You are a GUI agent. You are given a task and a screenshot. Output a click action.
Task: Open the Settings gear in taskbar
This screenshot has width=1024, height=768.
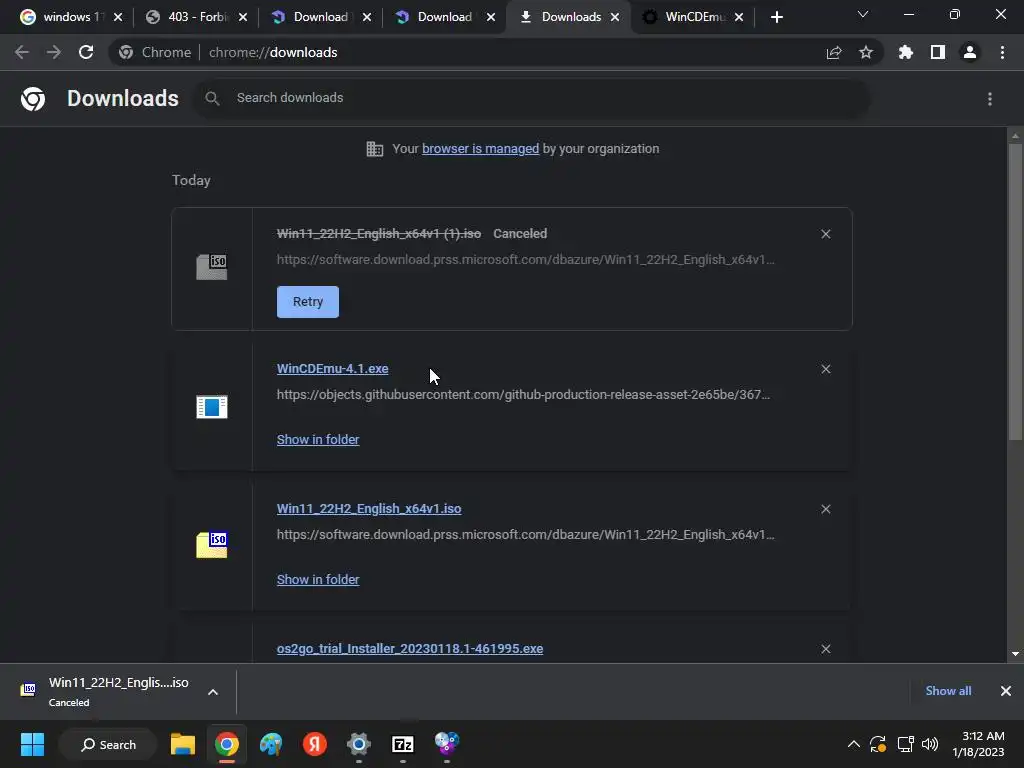click(359, 744)
